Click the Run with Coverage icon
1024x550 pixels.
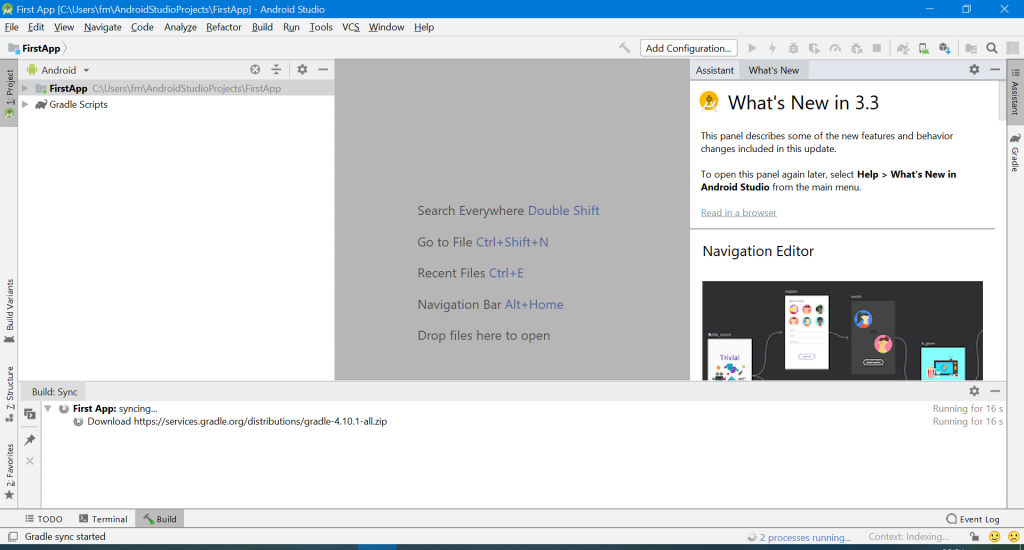click(814, 48)
